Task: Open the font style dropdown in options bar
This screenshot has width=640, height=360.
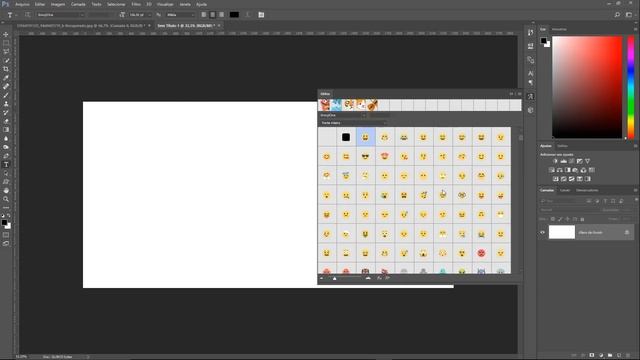Action: [102, 15]
